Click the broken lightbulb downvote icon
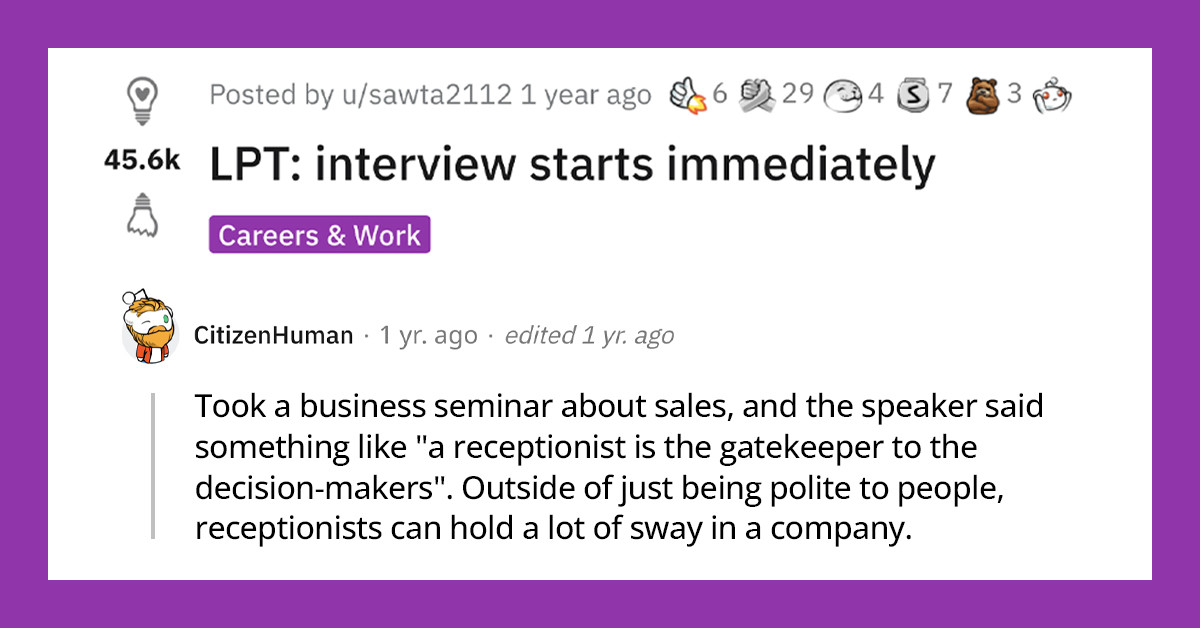This screenshot has width=1200, height=628. tap(142, 215)
